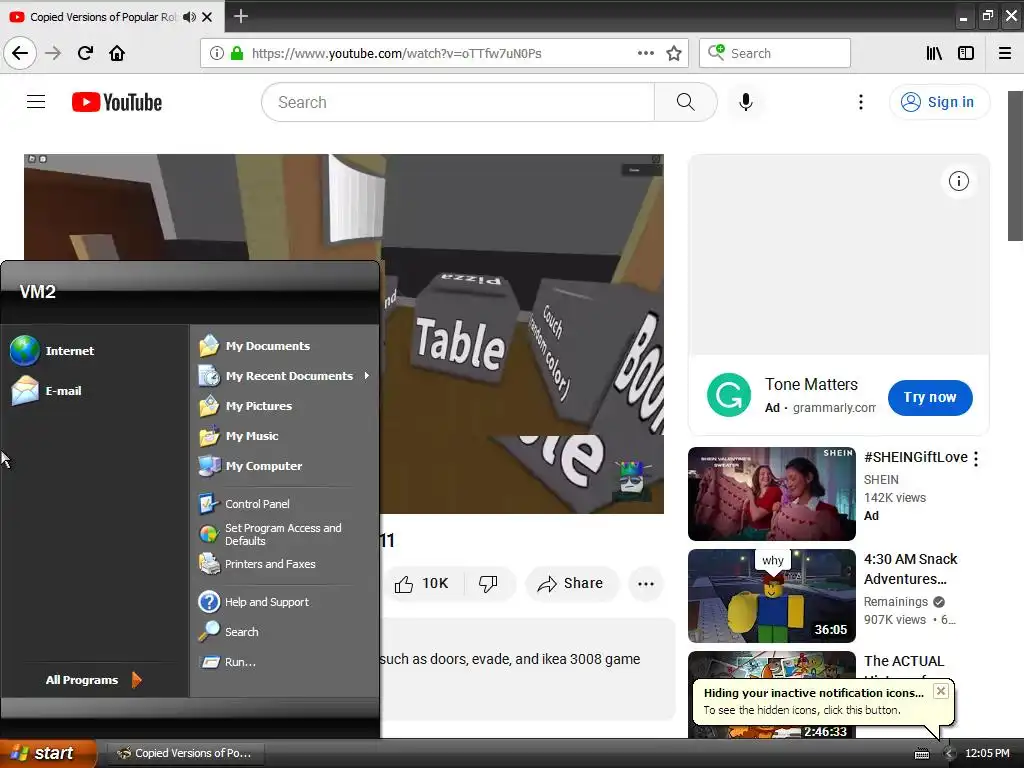Screen dimensions: 1024x768
Task: Select the Copied Versions of Popular Roblox tab
Action: click(x=103, y=17)
